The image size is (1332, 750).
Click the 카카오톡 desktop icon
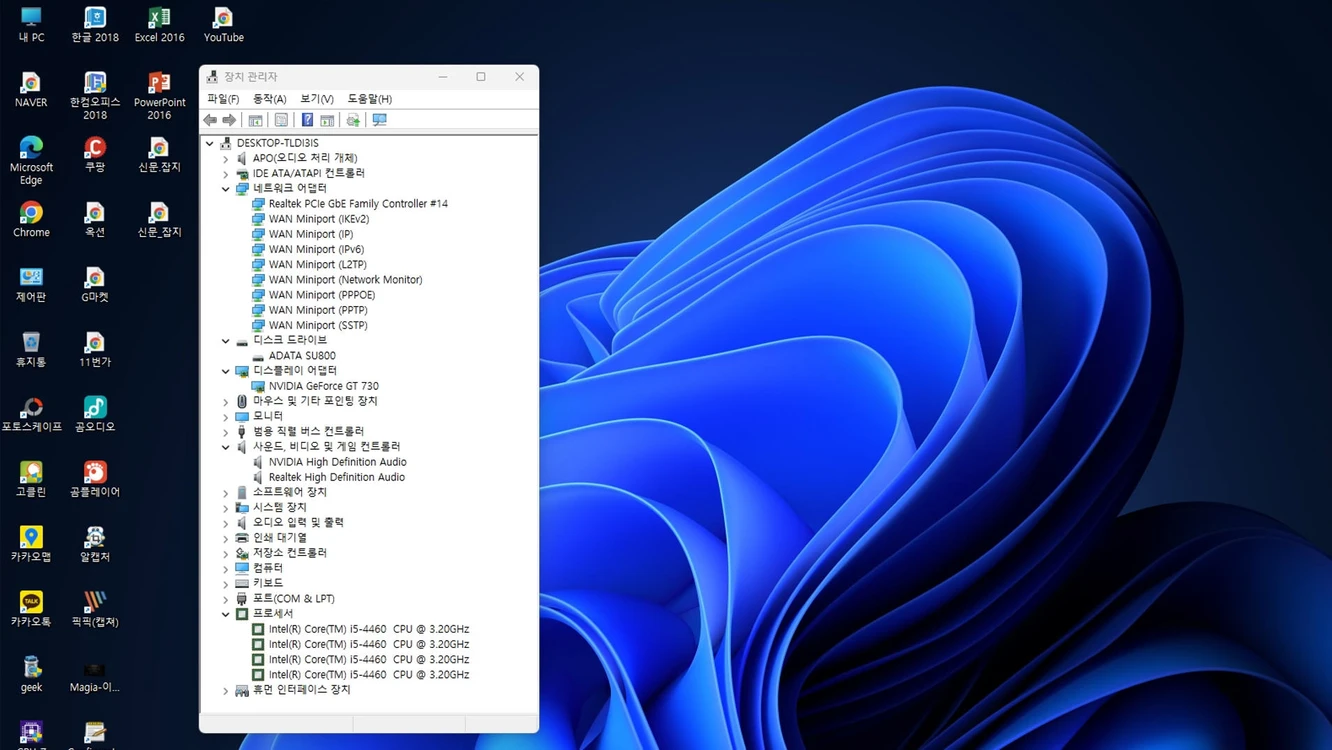pyautogui.click(x=31, y=610)
